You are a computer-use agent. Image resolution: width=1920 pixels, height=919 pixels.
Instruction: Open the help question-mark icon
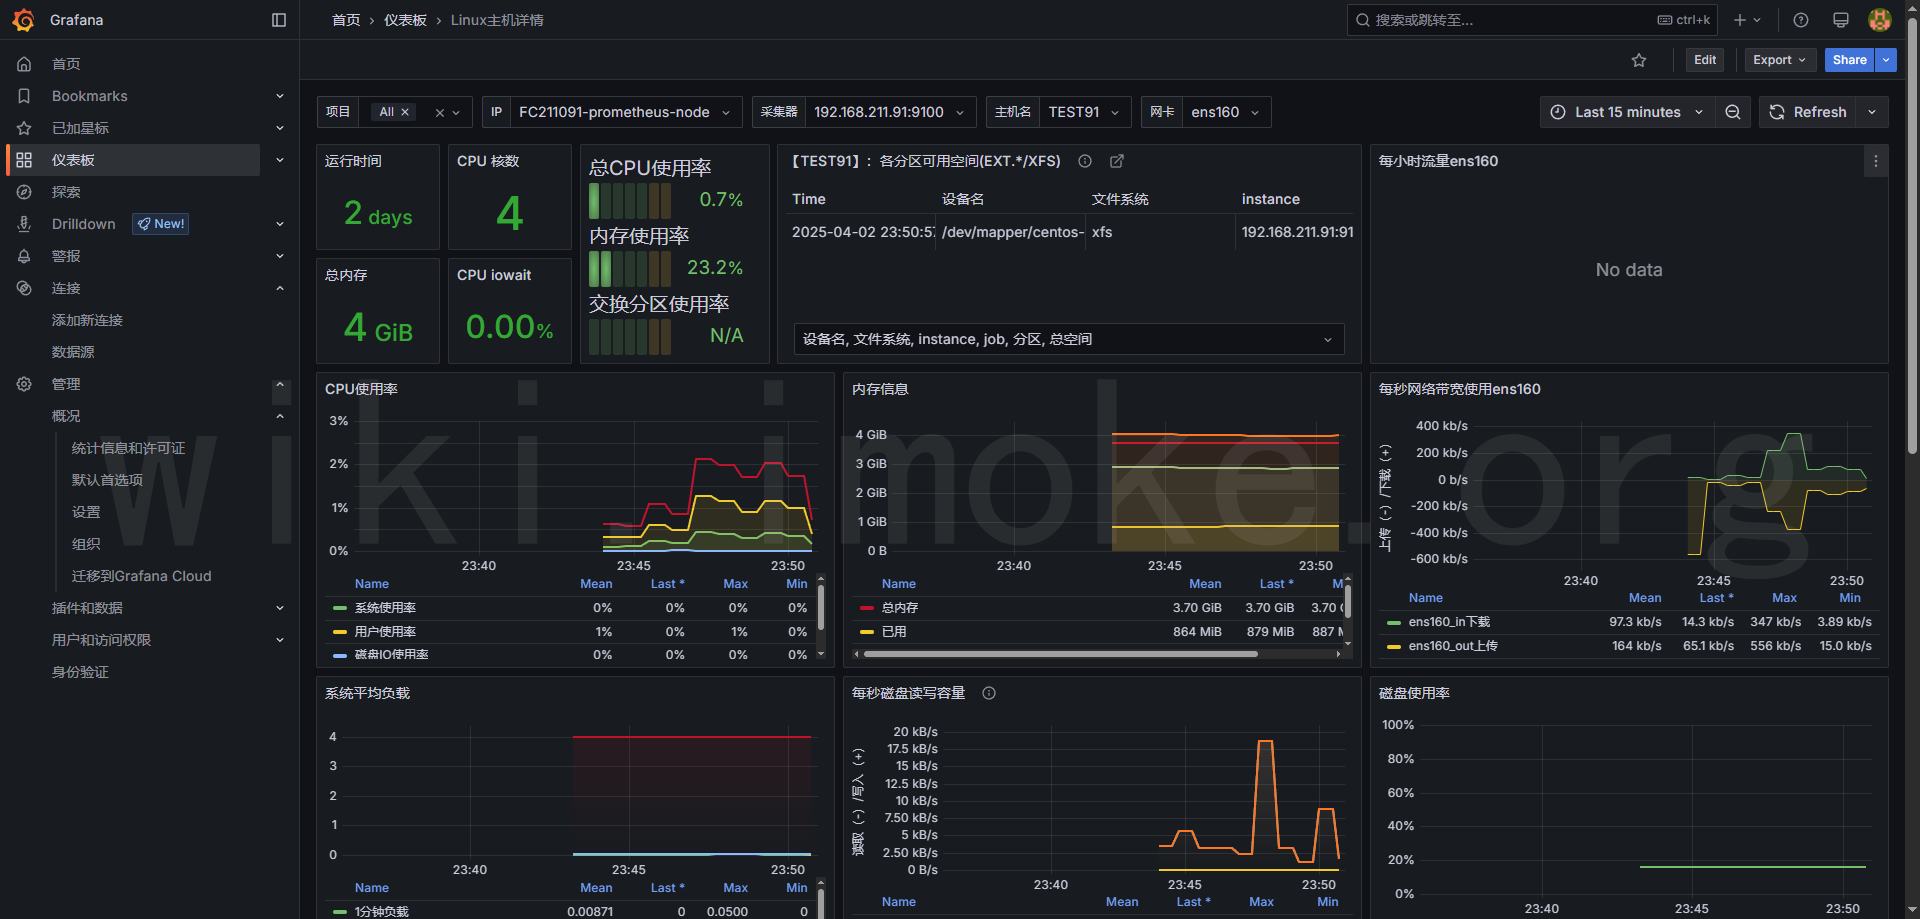[1801, 20]
